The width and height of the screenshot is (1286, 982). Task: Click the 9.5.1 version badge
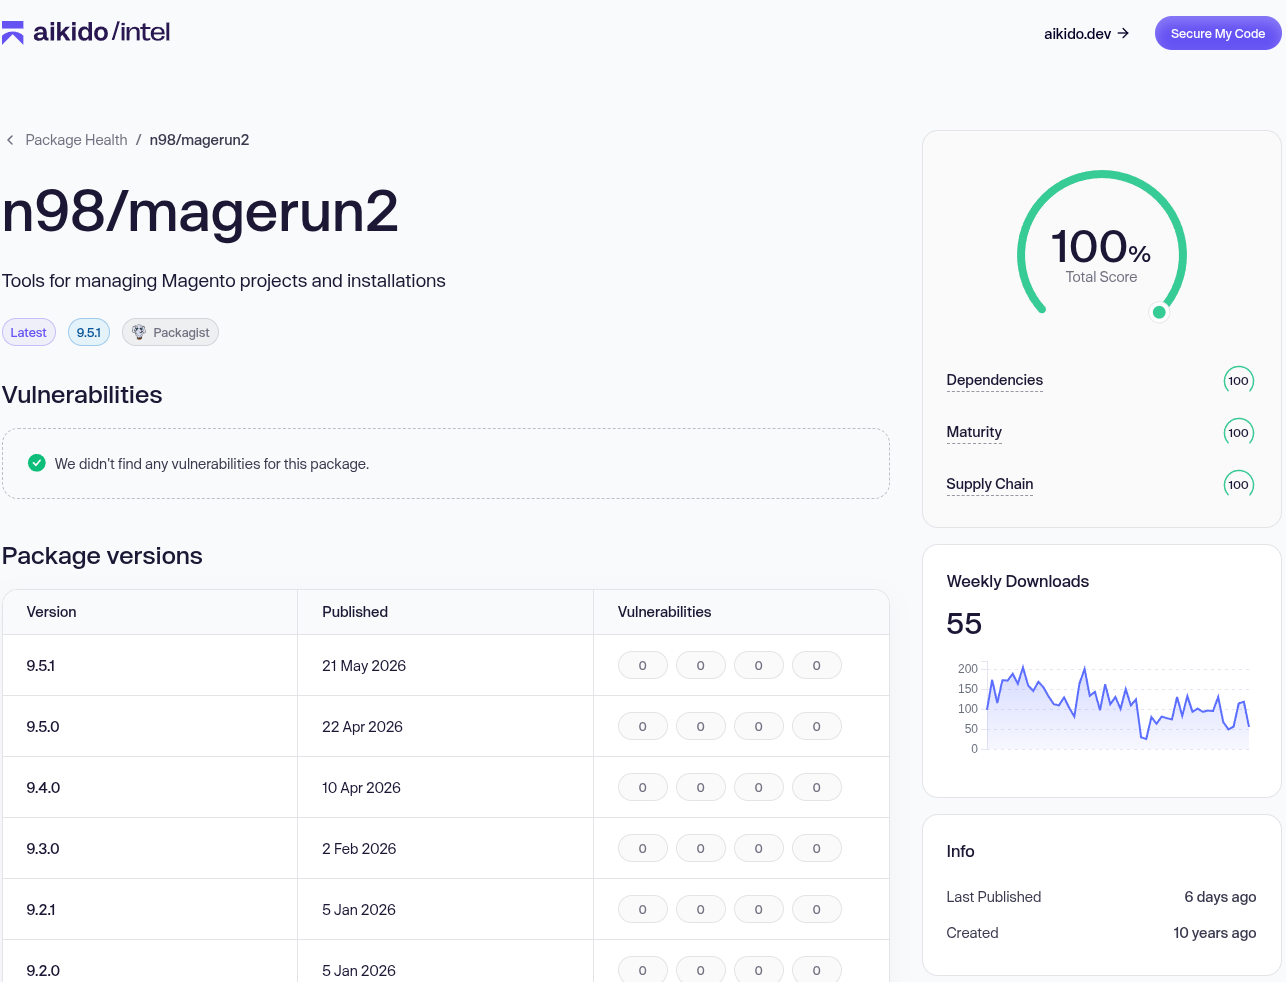(89, 332)
